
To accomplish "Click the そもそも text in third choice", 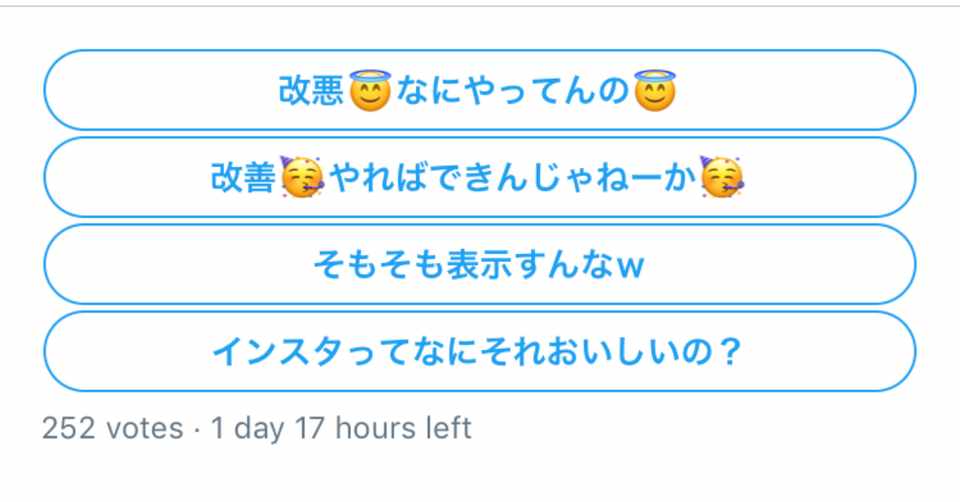I will [378, 264].
